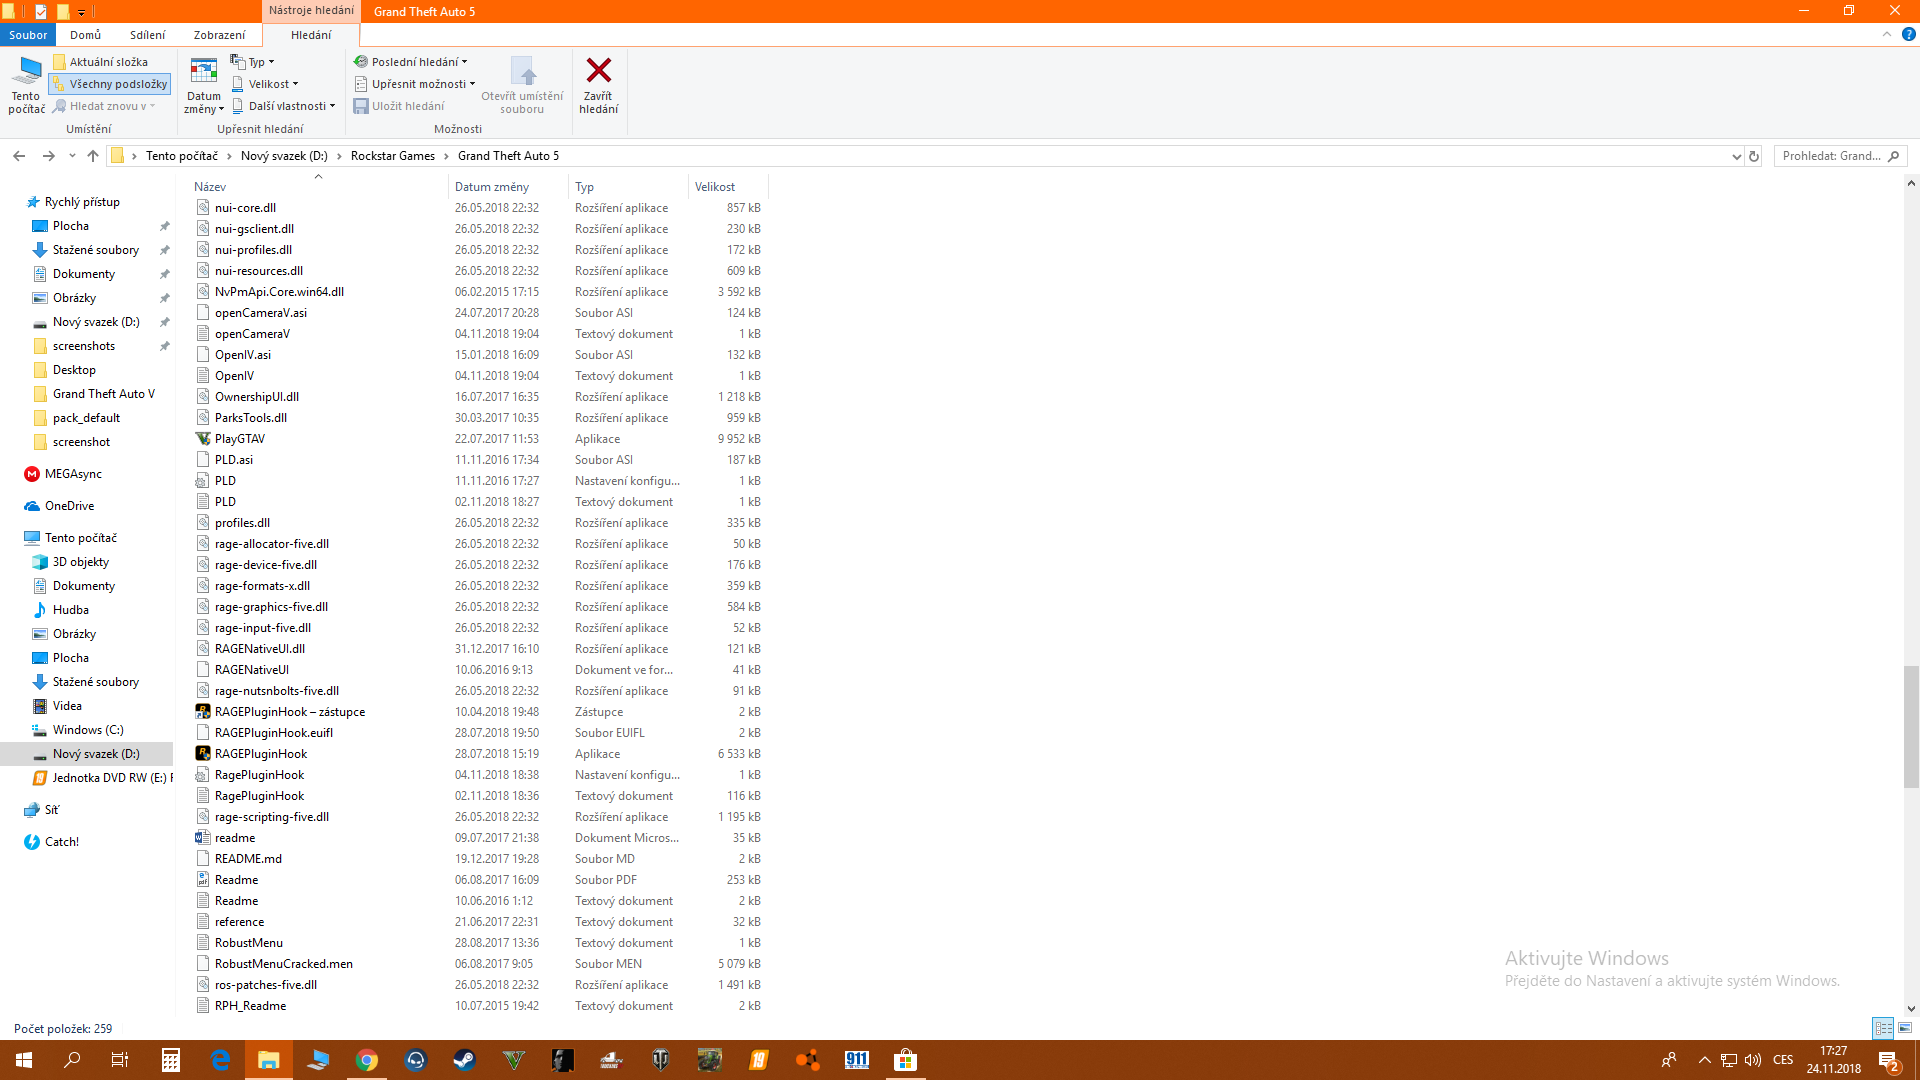Open the PlayGTAV application file
The image size is (1920, 1080).
(240, 439)
